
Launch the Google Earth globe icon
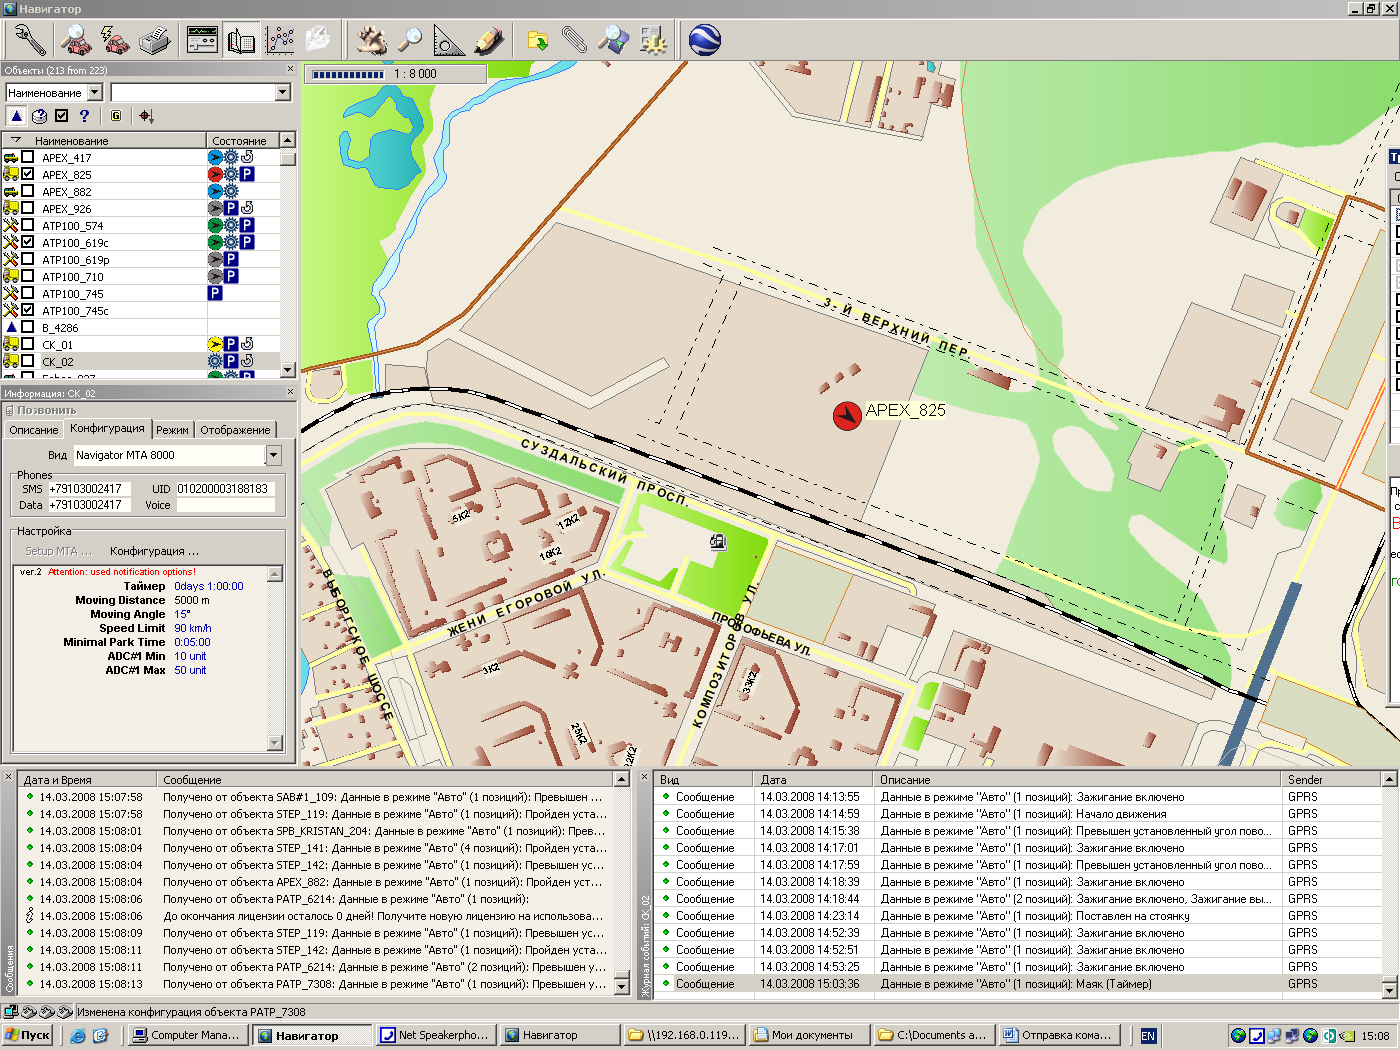coord(705,40)
